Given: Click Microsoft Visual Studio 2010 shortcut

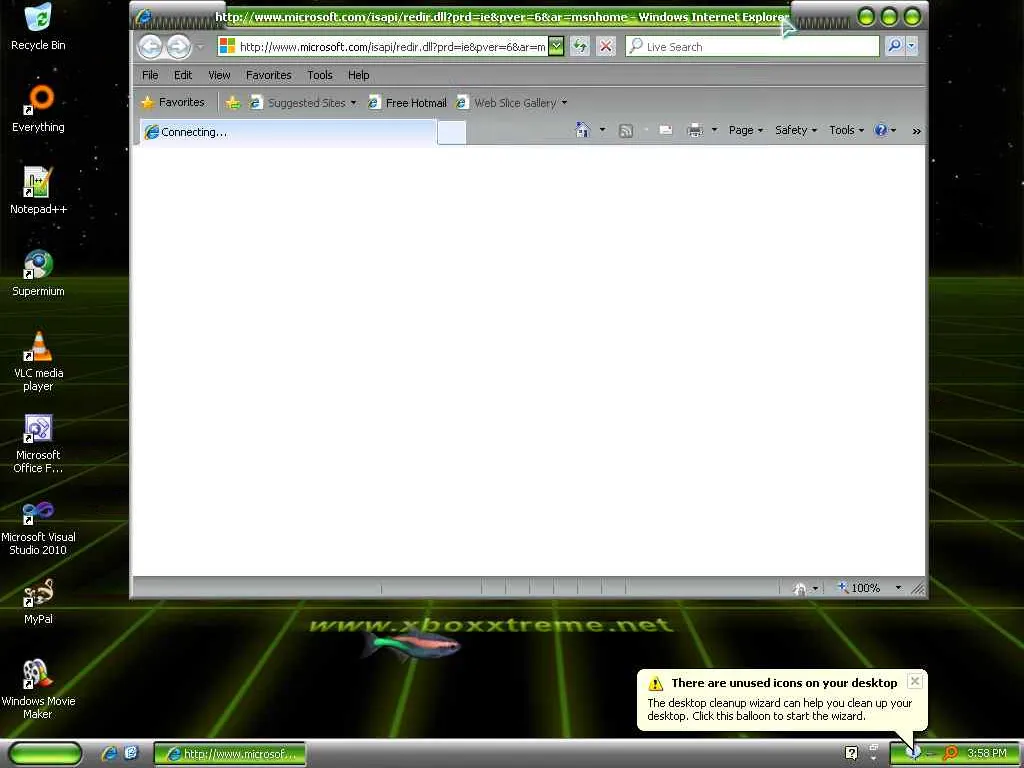Looking at the screenshot, I should [38, 526].
